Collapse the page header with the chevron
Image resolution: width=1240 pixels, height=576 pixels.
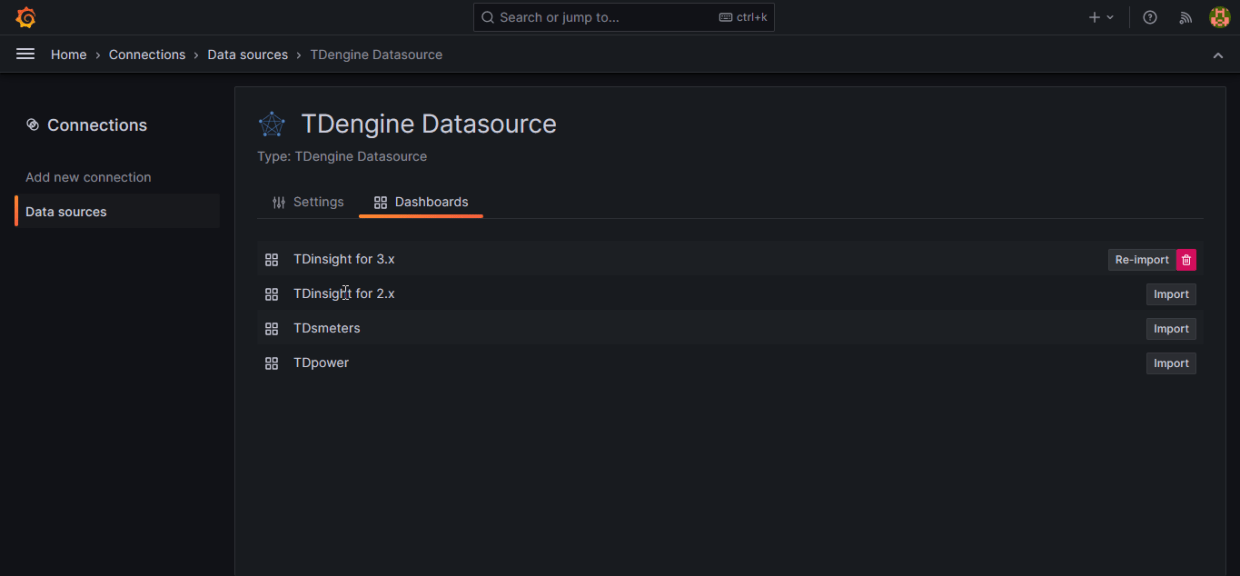tap(1218, 55)
